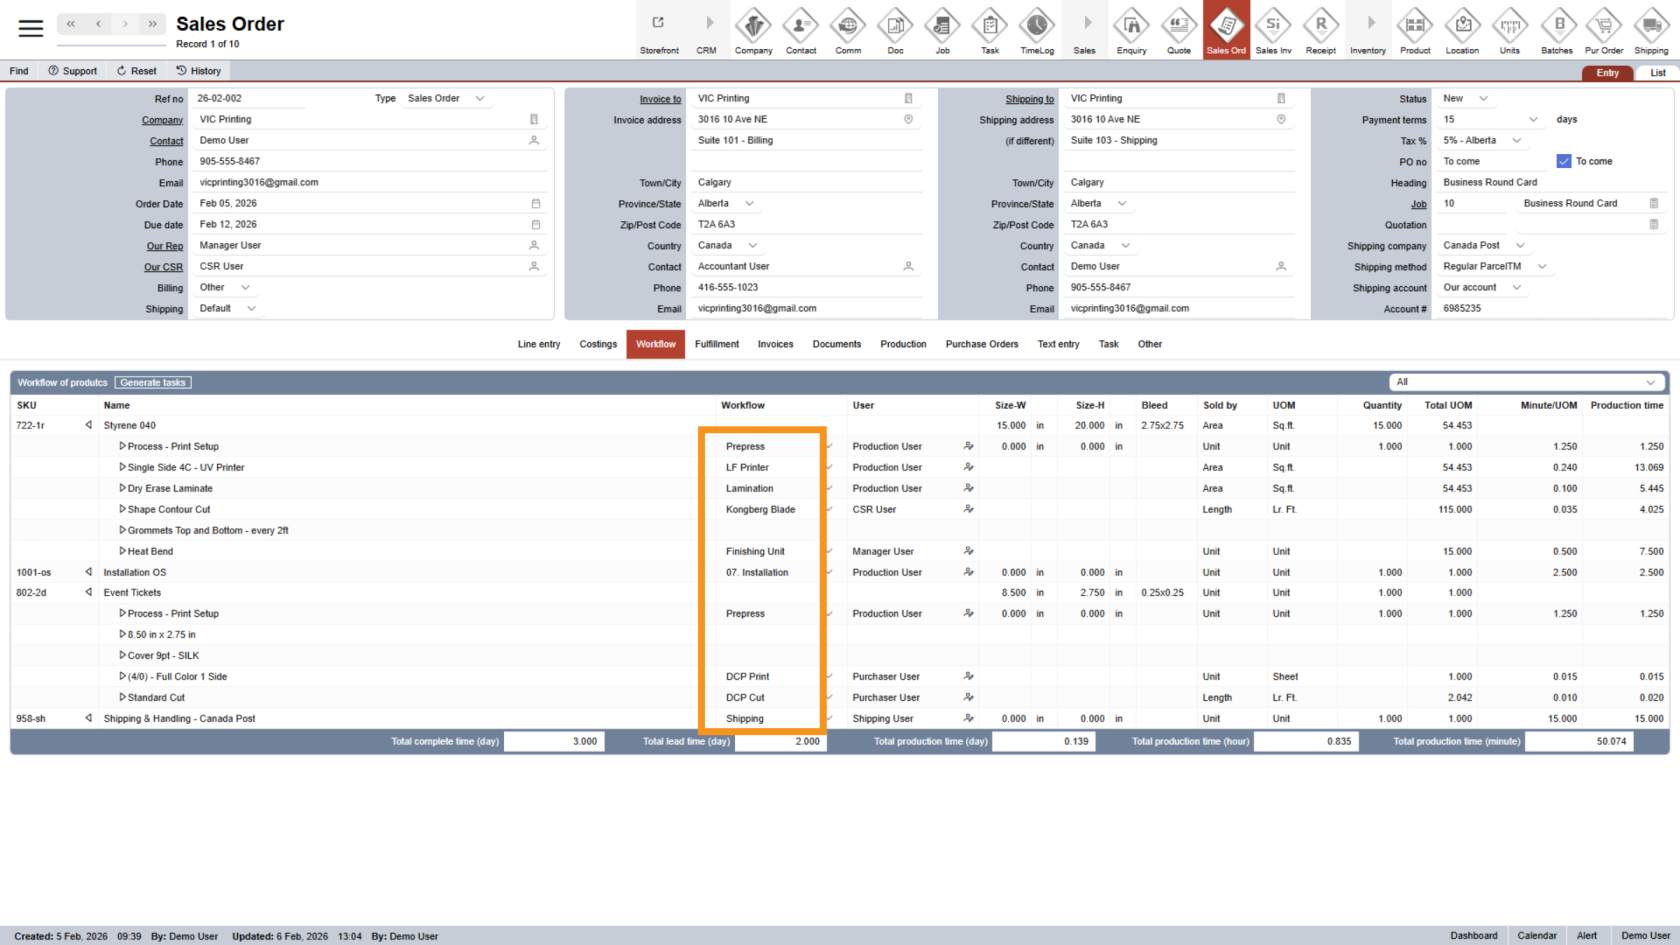Switch to the Costings tab

coord(598,344)
